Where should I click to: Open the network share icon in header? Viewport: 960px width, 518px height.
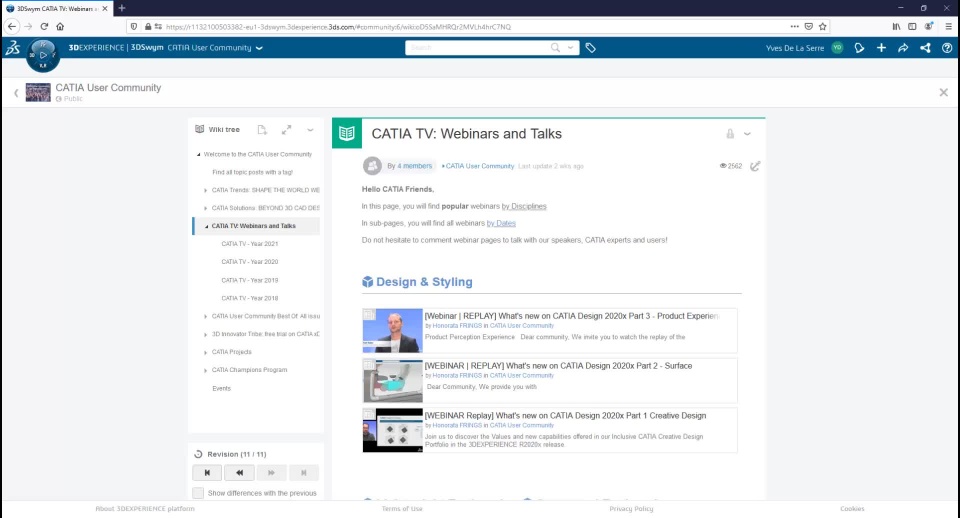point(925,48)
